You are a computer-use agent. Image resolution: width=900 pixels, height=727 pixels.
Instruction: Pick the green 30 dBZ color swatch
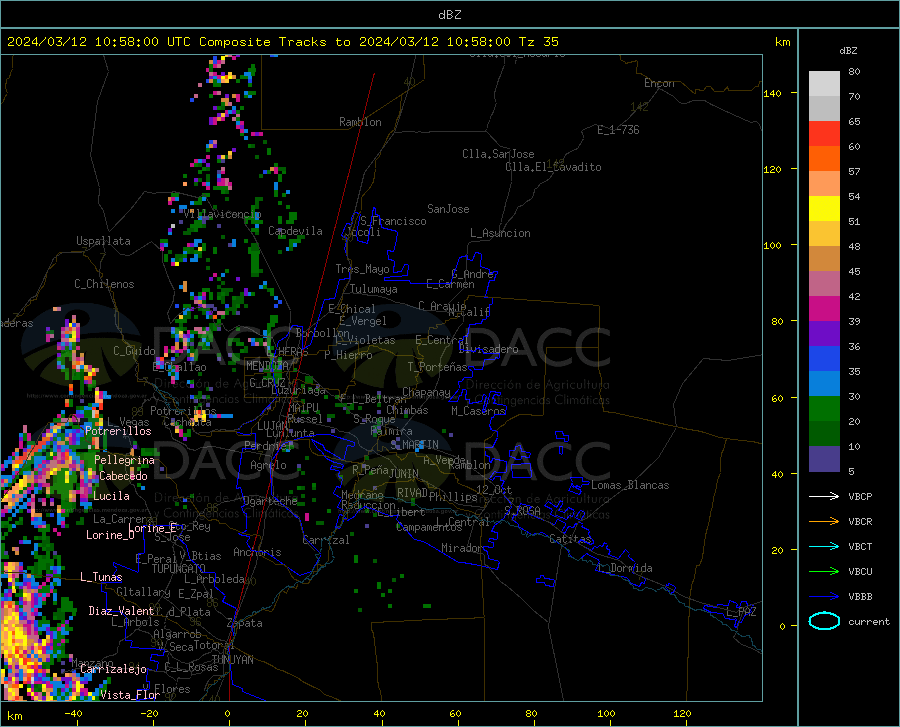[x=824, y=409]
